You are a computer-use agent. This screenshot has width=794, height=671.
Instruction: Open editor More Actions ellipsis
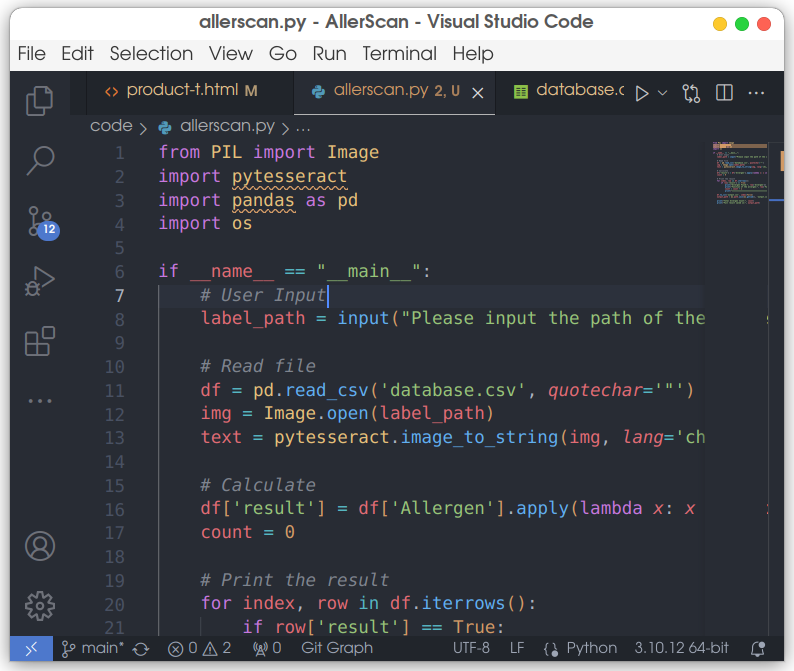click(756, 93)
